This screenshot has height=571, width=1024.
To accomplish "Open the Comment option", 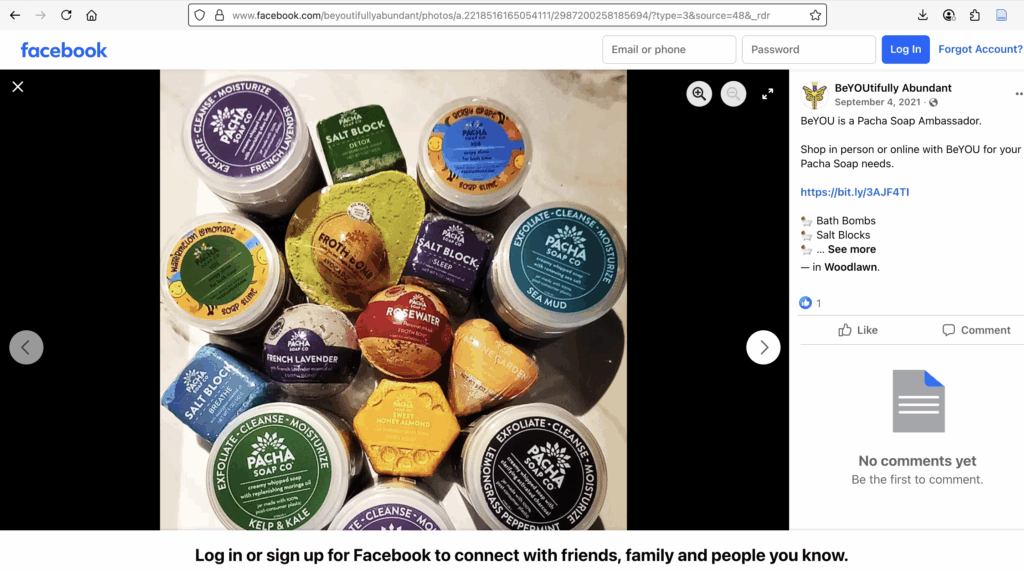I will pos(976,330).
